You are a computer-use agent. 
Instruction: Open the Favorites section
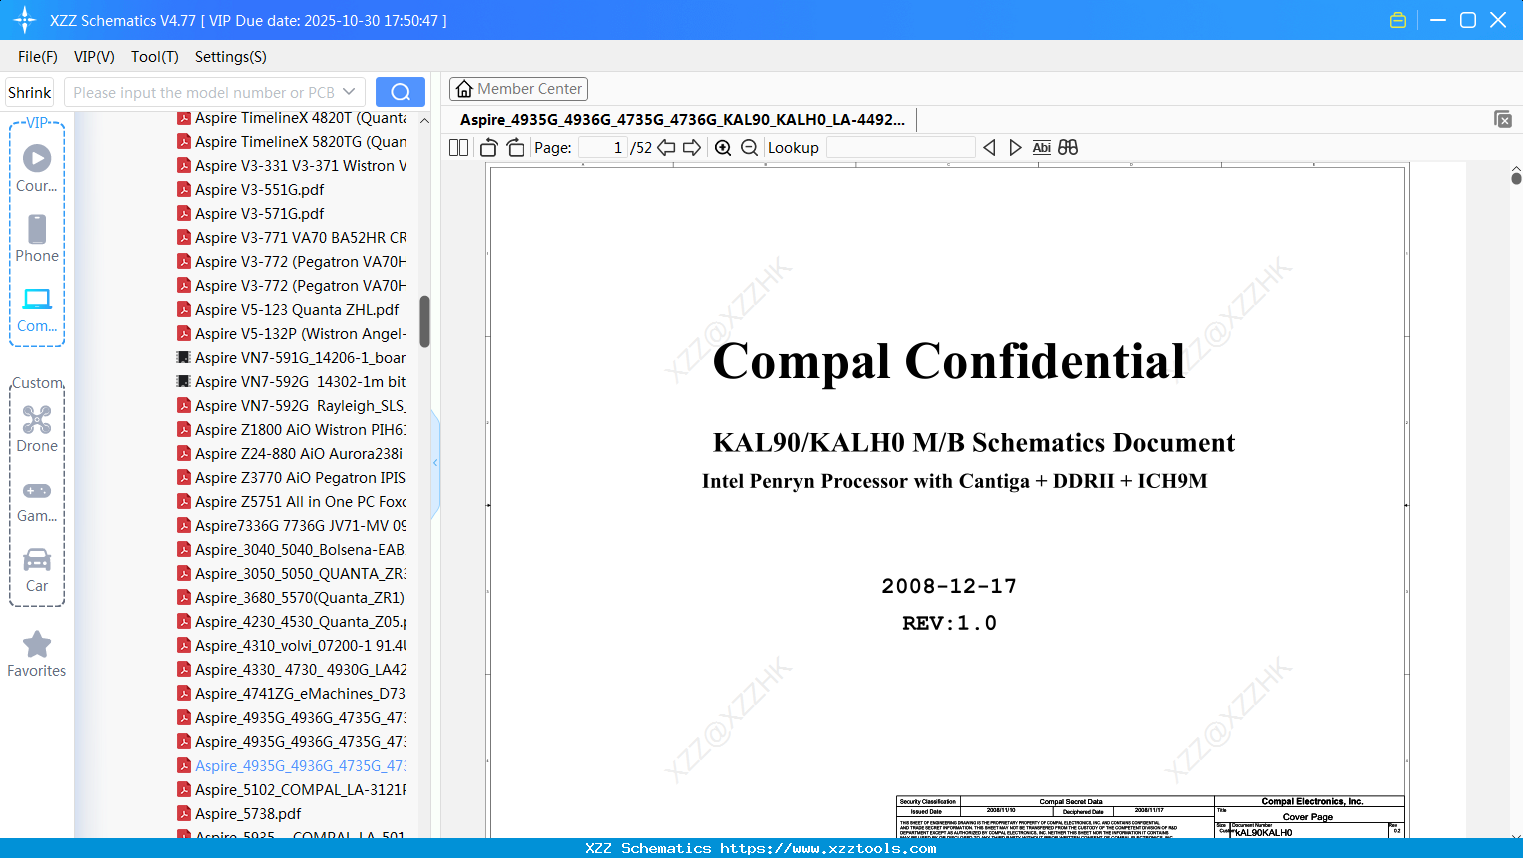(37, 654)
